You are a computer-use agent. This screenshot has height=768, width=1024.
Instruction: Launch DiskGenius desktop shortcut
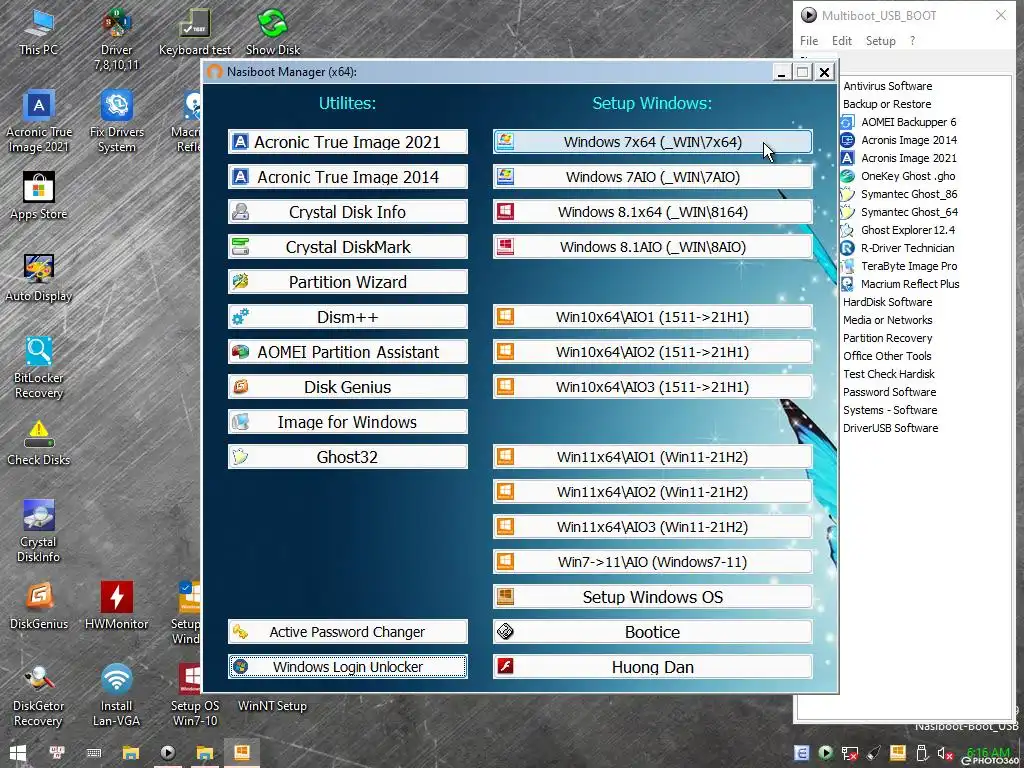click(39, 607)
